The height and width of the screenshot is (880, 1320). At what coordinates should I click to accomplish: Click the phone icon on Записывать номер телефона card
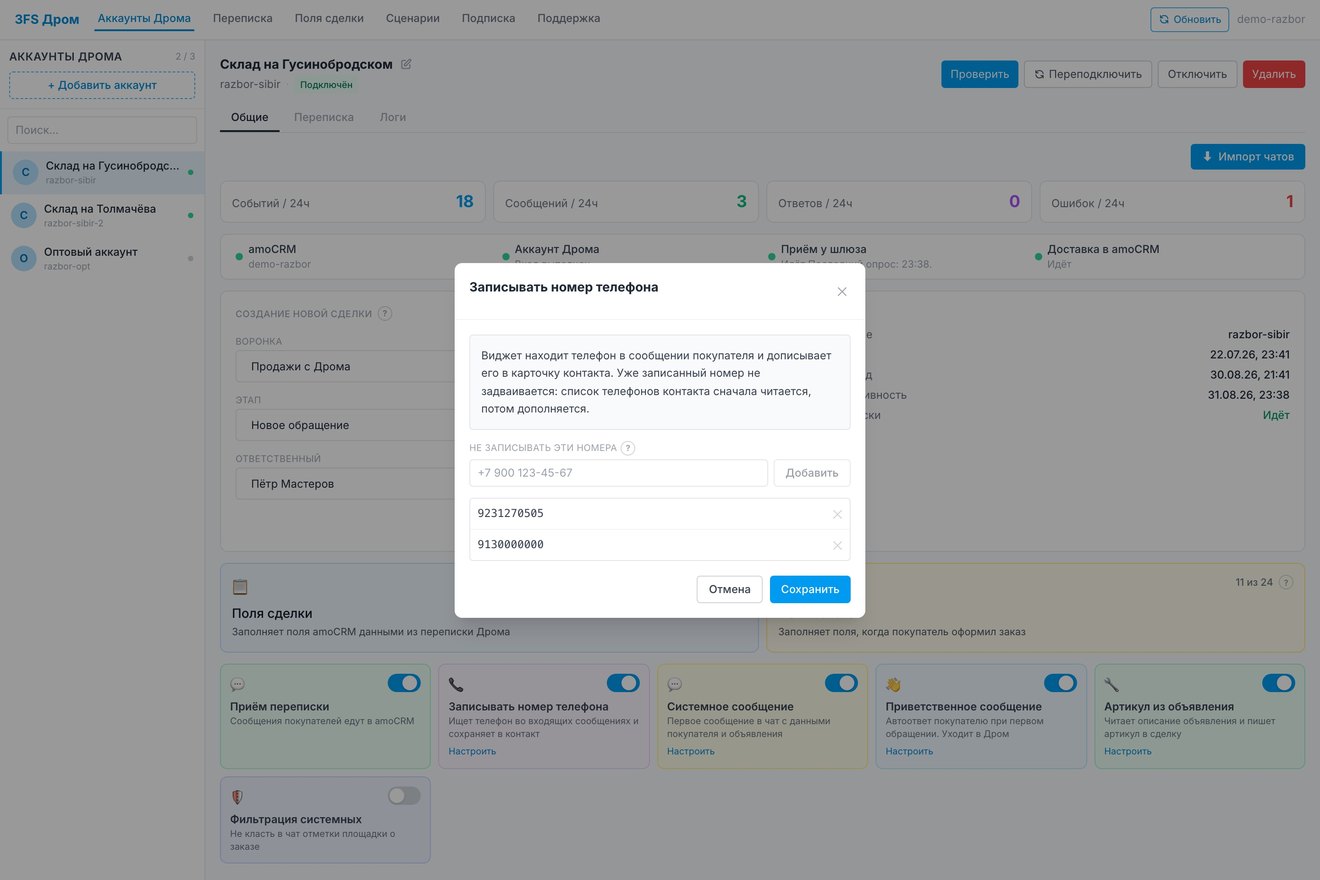456,685
